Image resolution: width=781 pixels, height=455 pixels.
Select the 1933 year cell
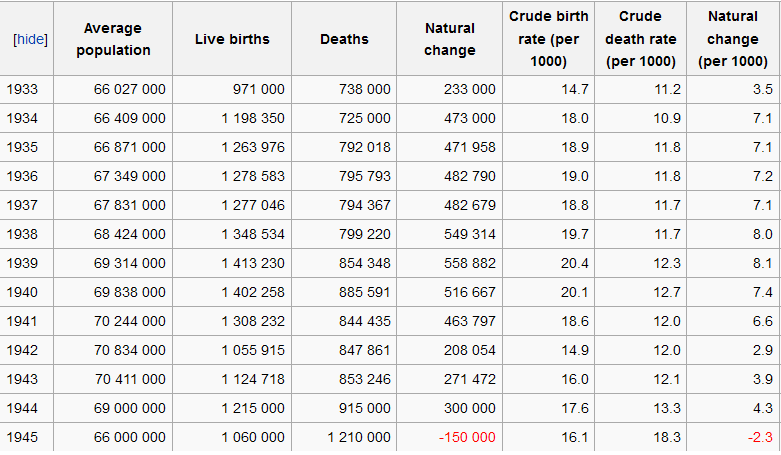pos(22,89)
